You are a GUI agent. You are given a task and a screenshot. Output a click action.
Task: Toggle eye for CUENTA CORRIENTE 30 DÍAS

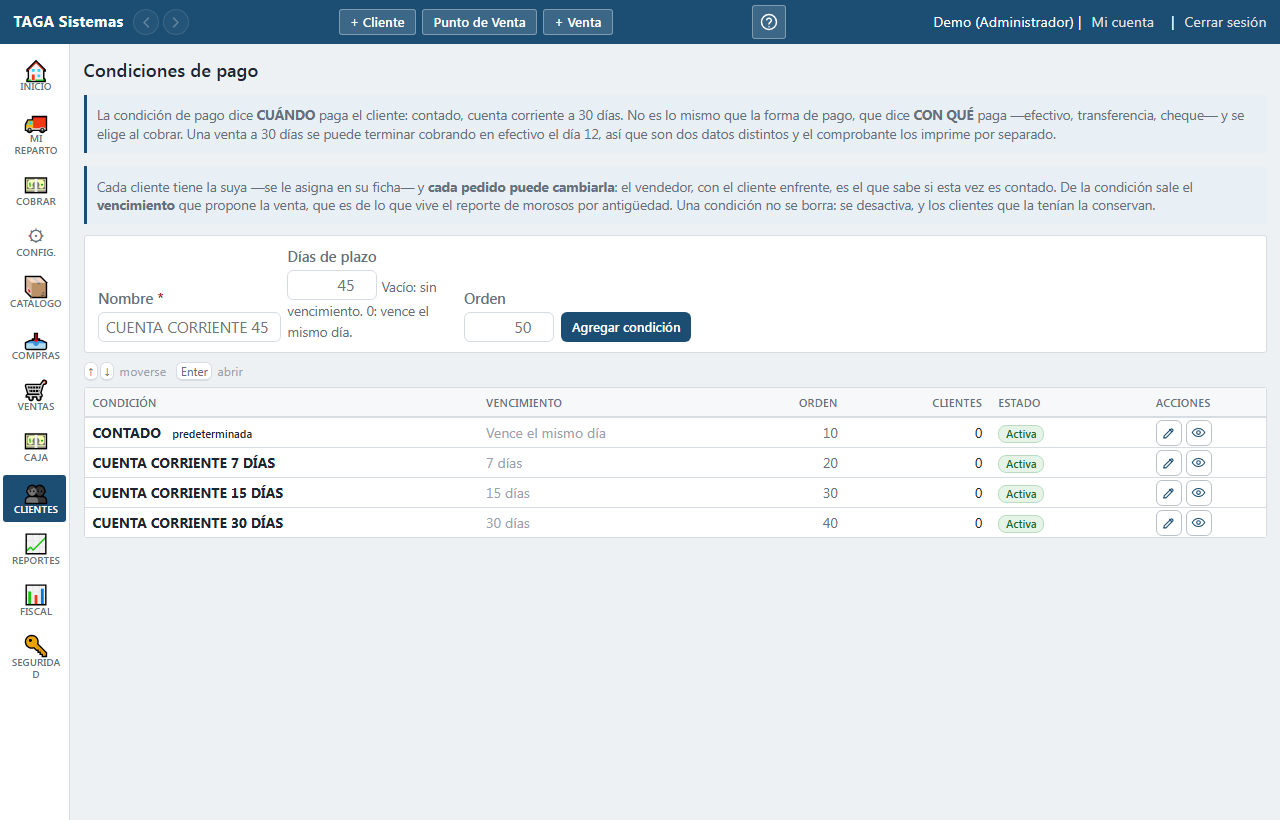tap(1199, 523)
